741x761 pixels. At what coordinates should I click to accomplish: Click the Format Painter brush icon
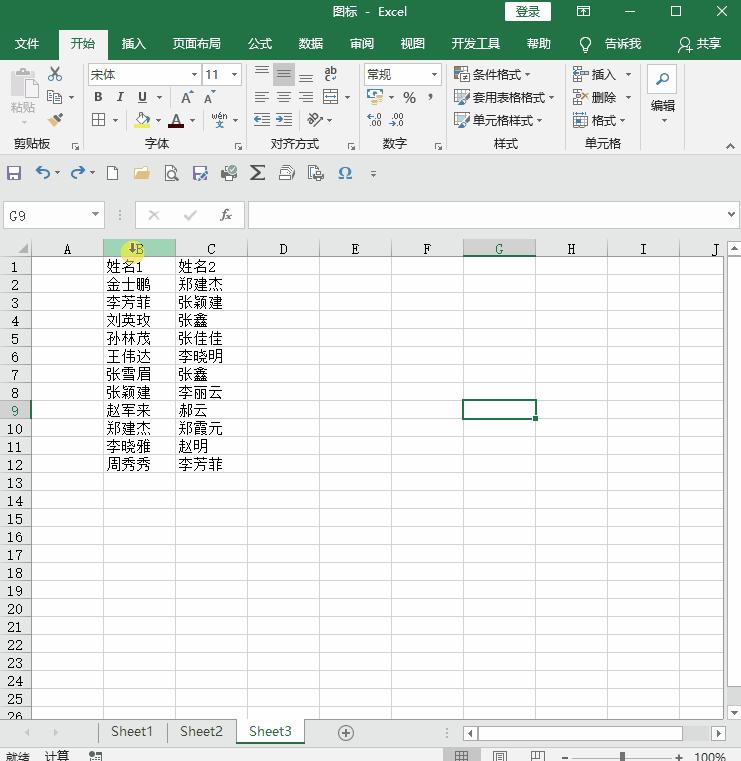[55, 119]
